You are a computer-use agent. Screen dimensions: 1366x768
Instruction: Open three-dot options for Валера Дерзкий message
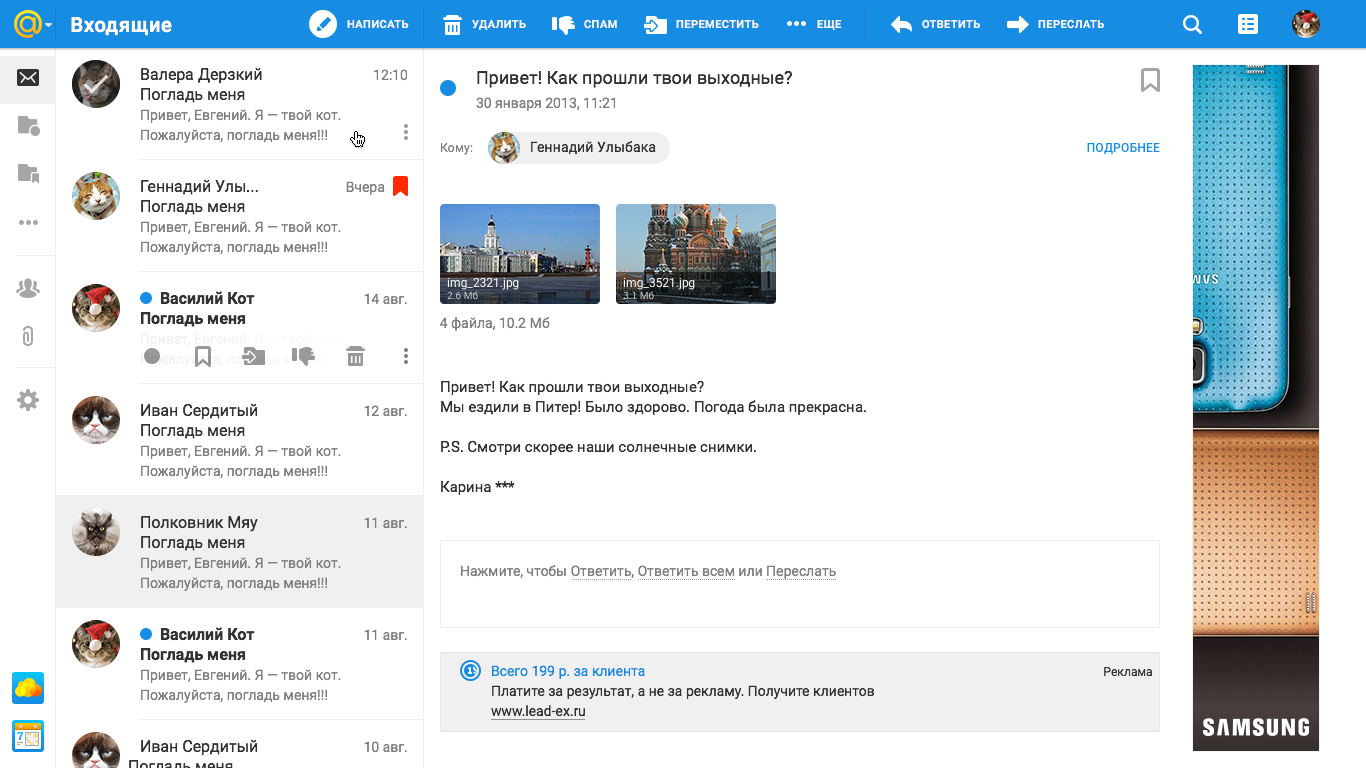[x=405, y=131]
